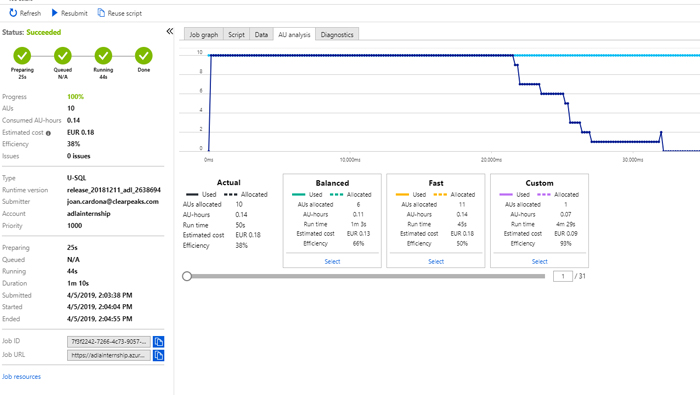Image resolution: width=700 pixels, height=395 pixels.
Task: Open the Job resources link
Action: 21,377
